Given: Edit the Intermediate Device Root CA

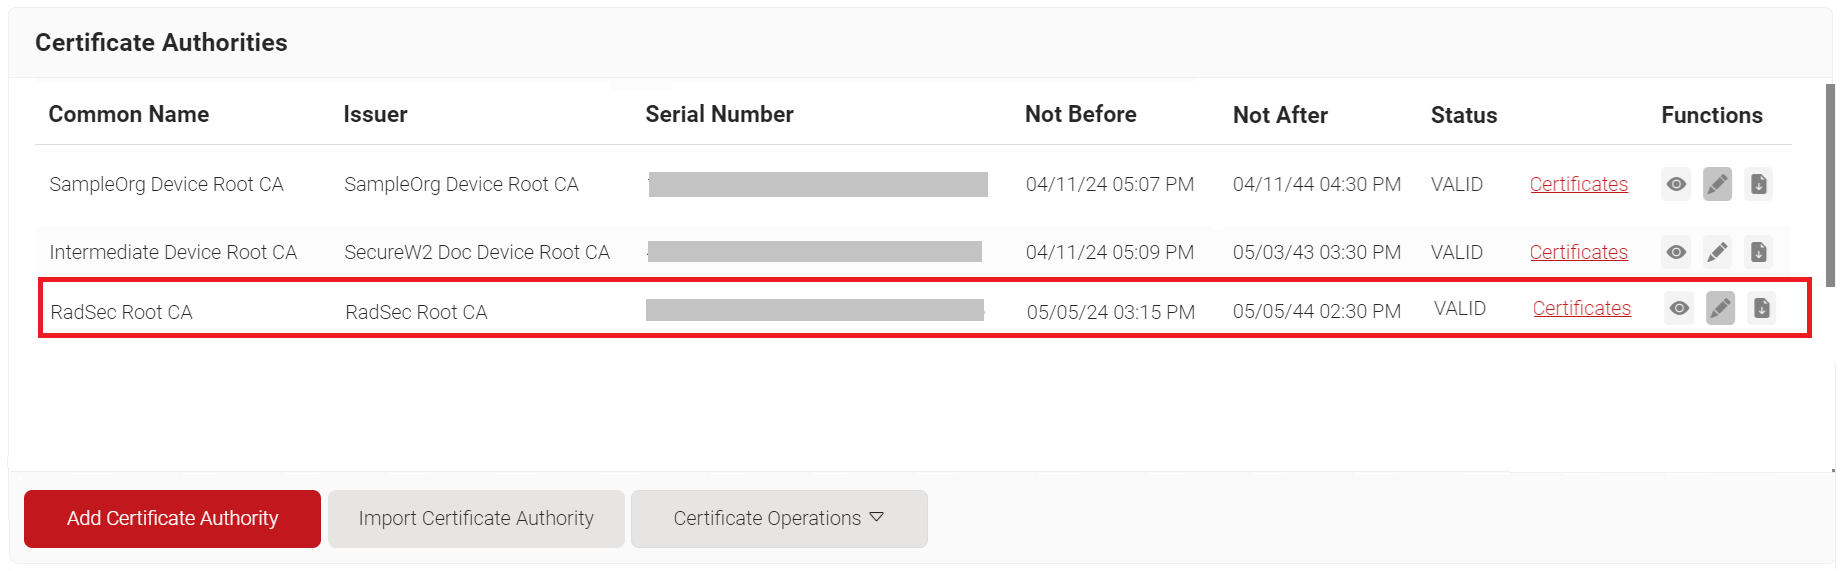Looking at the screenshot, I should (x=1717, y=252).
